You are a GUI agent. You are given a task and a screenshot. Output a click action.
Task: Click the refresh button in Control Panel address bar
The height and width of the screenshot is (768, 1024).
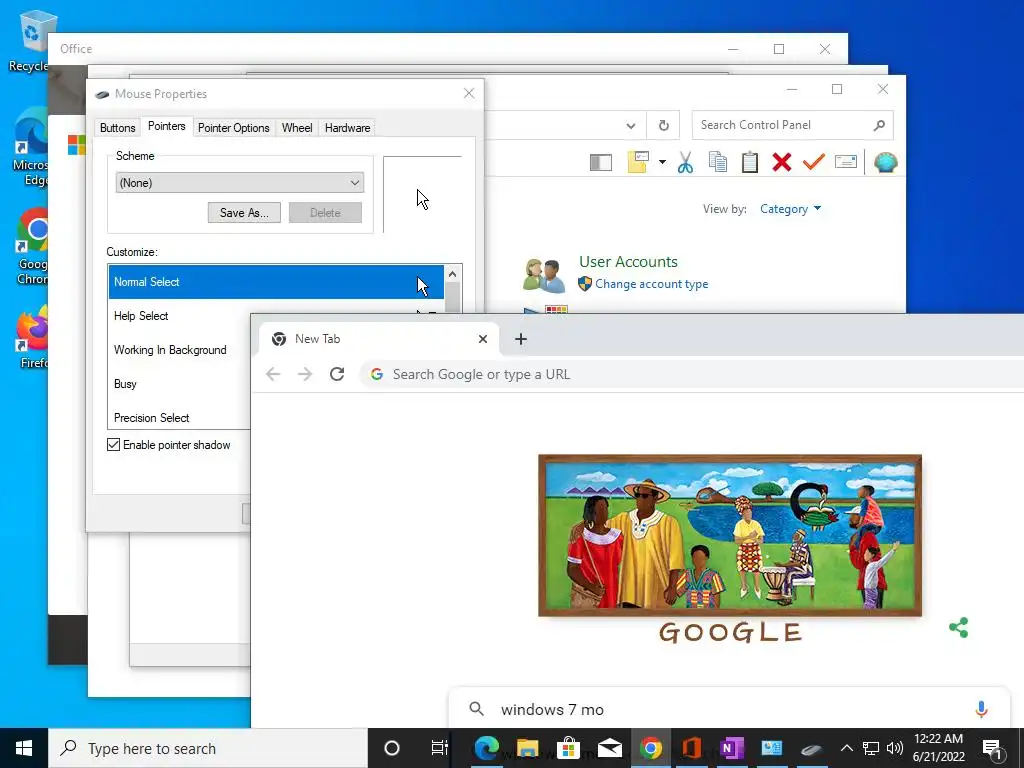tap(664, 125)
